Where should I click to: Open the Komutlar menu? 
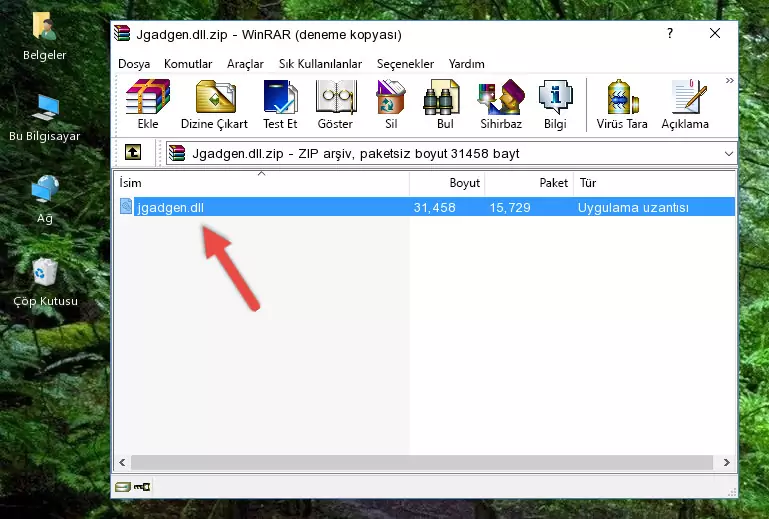click(188, 64)
